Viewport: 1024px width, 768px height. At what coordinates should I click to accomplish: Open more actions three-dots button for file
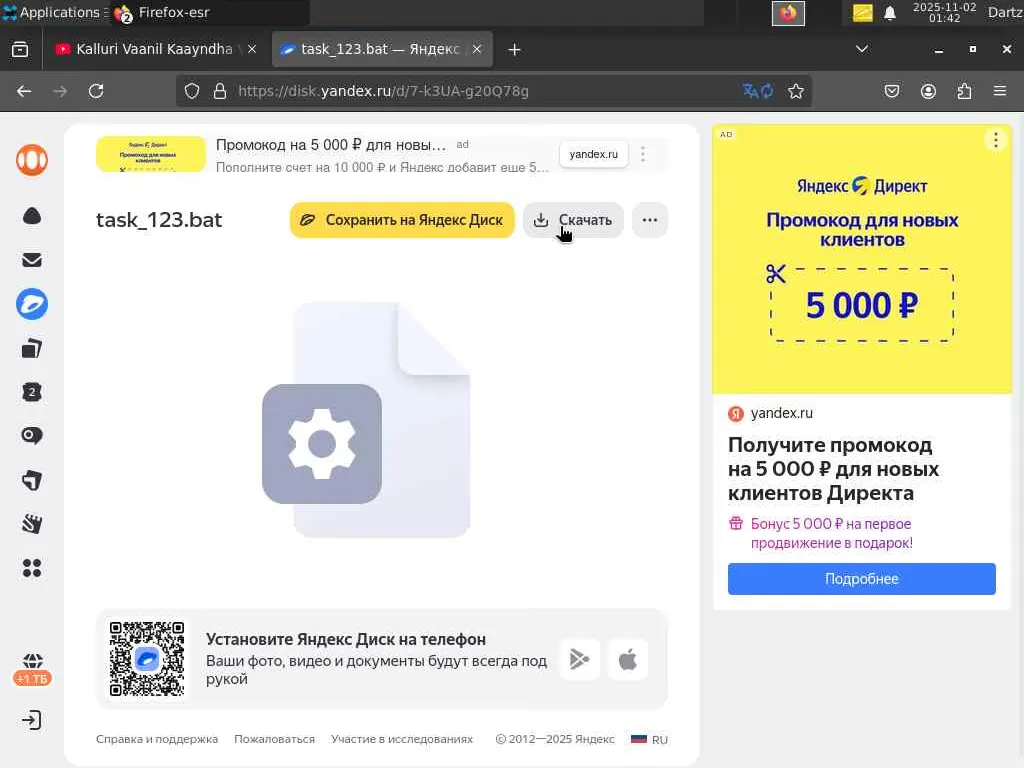tap(650, 220)
